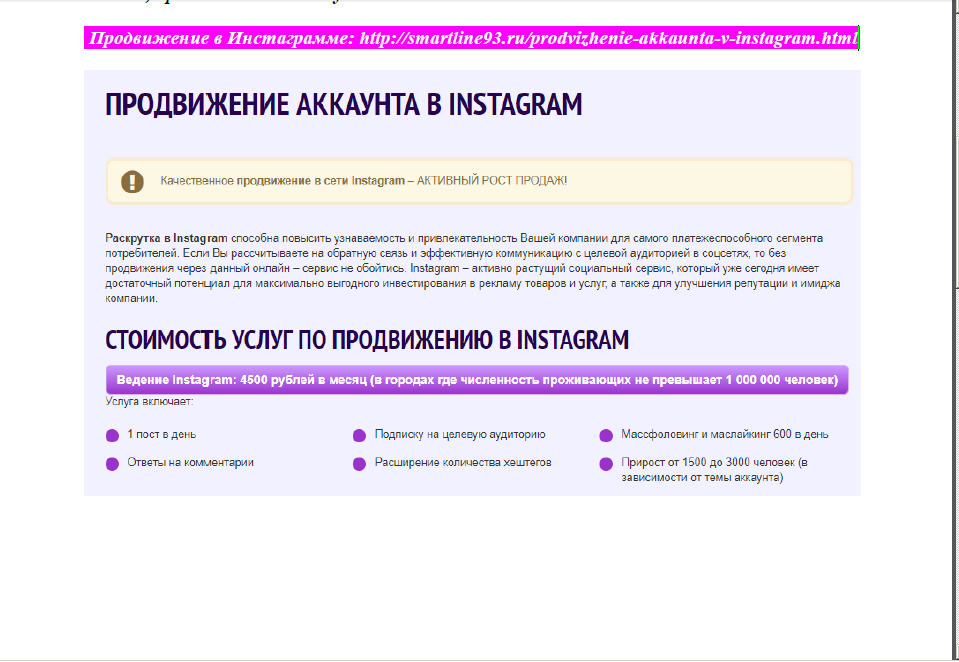Click purple bullet beside "Массфоловинг и маслайкинг"
This screenshot has width=959, height=662.
coord(605,435)
